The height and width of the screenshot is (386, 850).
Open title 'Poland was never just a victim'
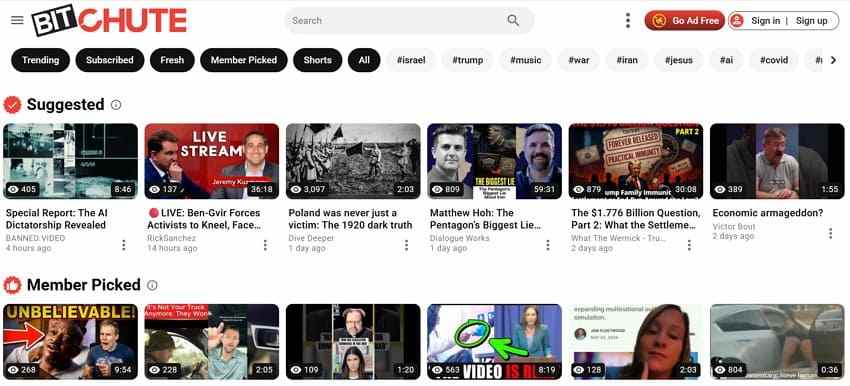point(350,219)
